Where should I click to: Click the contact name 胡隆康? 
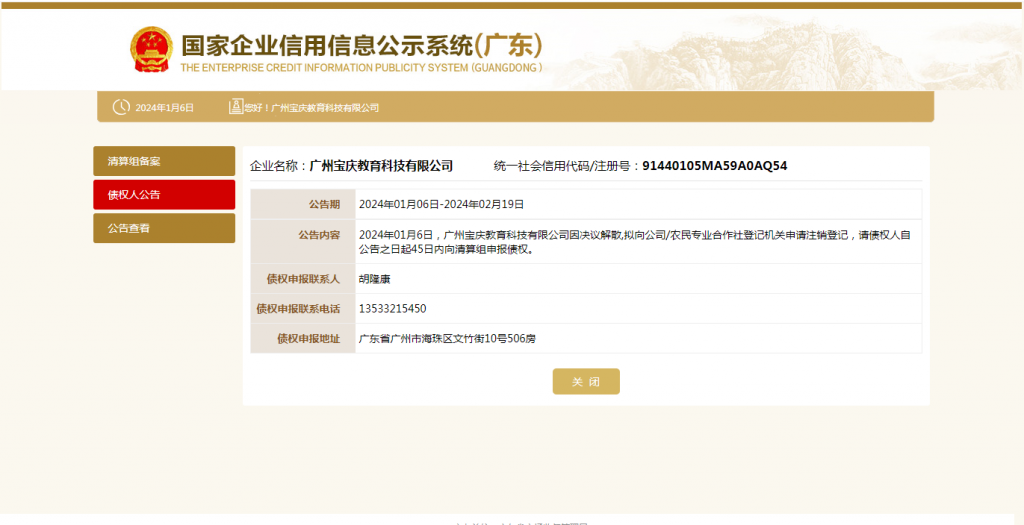(375, 279)
